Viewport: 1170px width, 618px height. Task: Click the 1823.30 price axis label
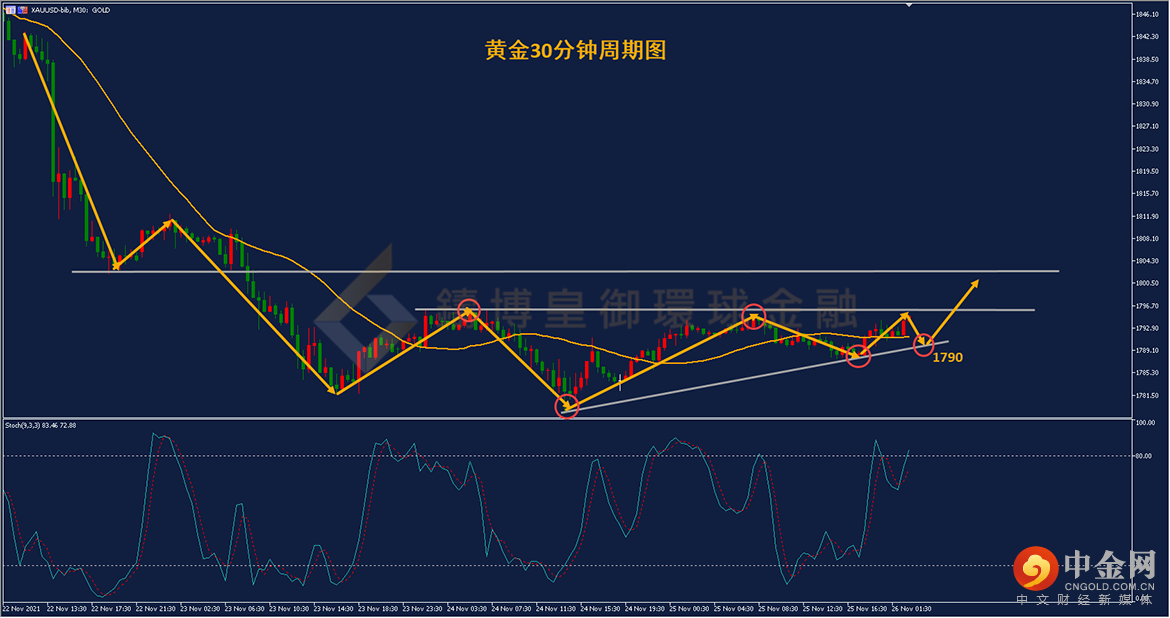(1147, 149)
